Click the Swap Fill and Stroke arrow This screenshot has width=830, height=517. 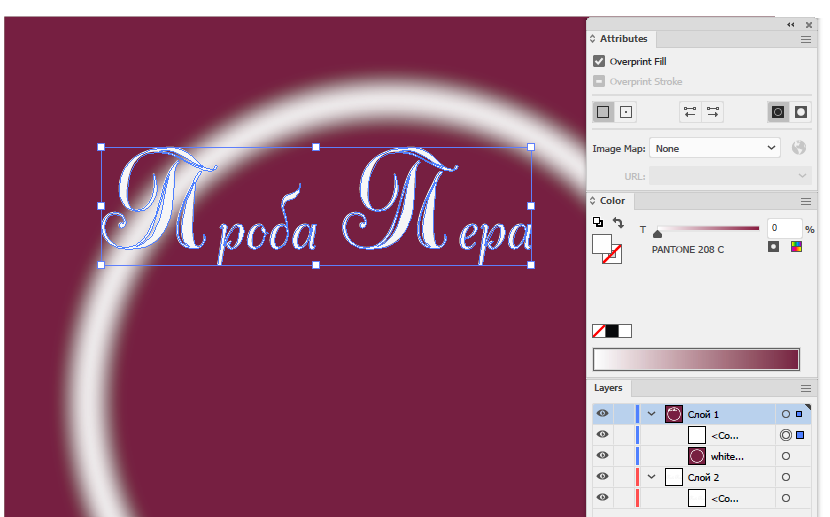click(618, 222)
